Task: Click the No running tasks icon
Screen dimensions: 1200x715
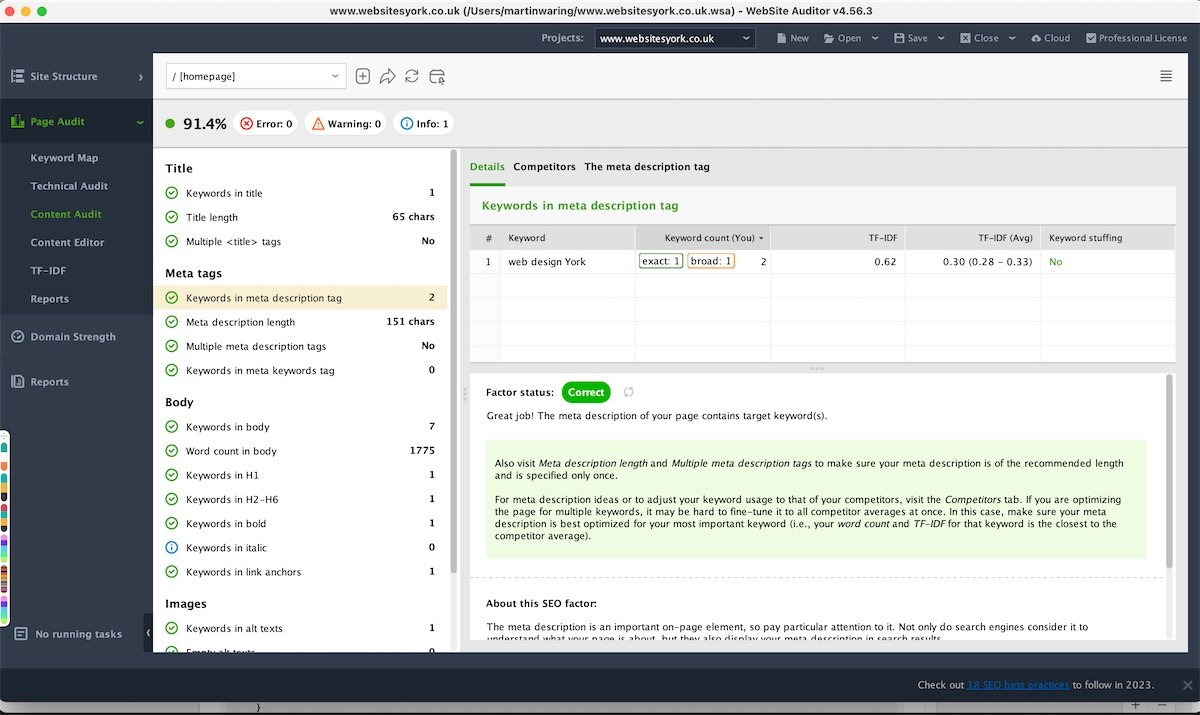Action: tap(21, 634)
